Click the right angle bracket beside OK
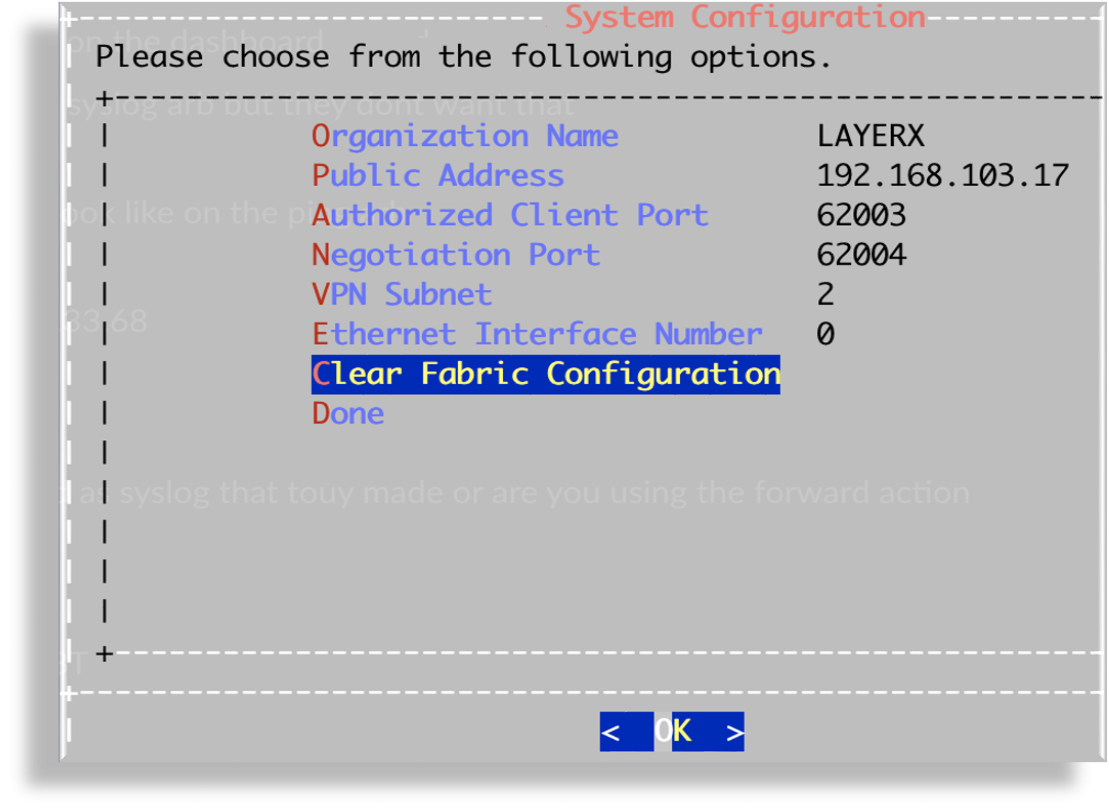Screen dimensions: 1109x811 735,733
